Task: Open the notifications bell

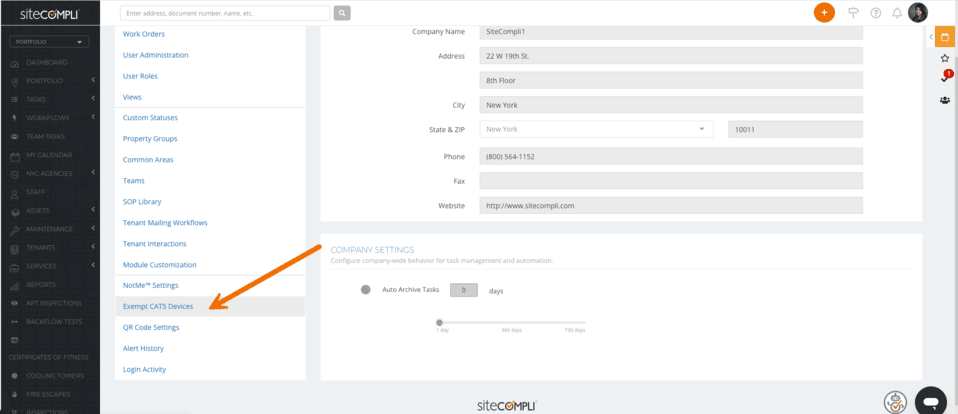Action: (x=897, y=13)
